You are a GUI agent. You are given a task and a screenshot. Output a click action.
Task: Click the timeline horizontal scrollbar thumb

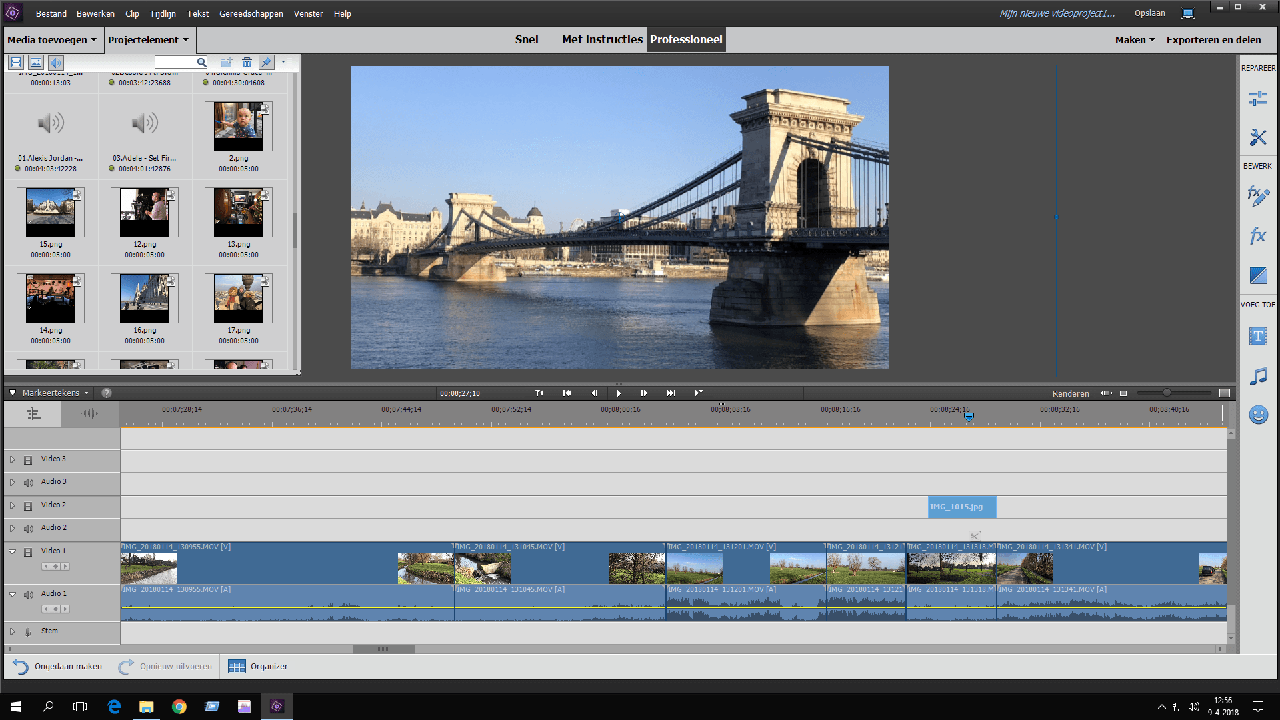pos(384,649)
